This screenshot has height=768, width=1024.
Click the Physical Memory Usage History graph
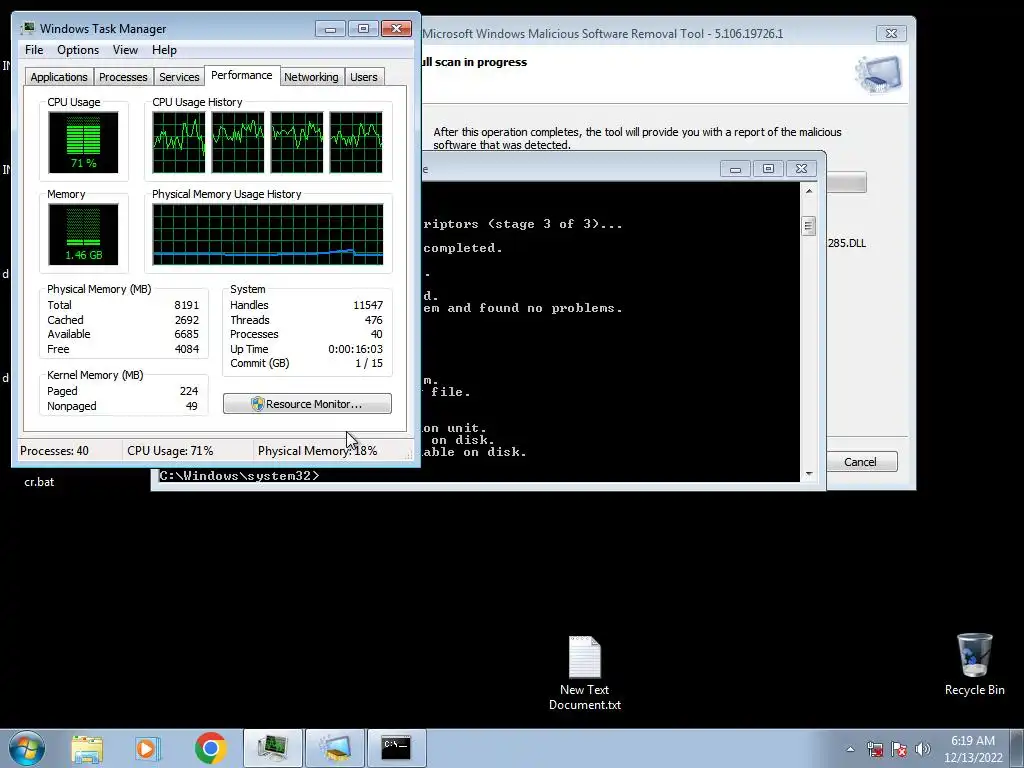(x=268, y=234)
